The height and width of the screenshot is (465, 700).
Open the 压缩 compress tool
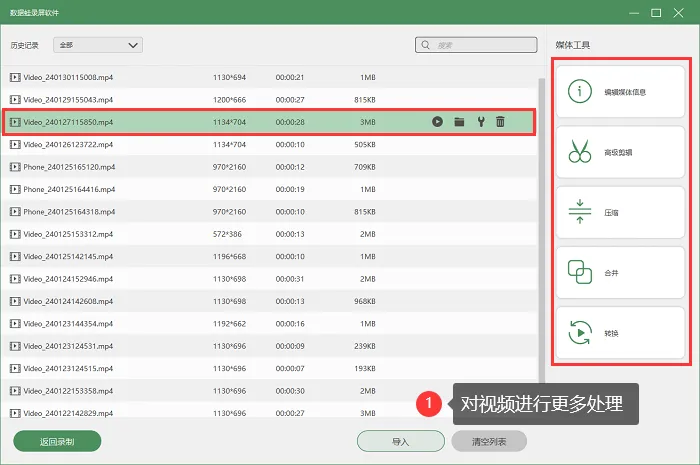point(620,212)
